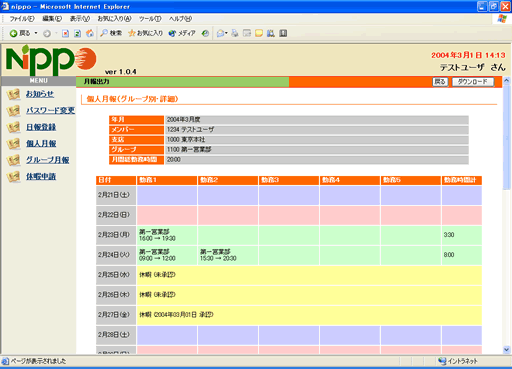Click the vertical scrollbar thumb
The image size is (512, 369).
point(507,137)
